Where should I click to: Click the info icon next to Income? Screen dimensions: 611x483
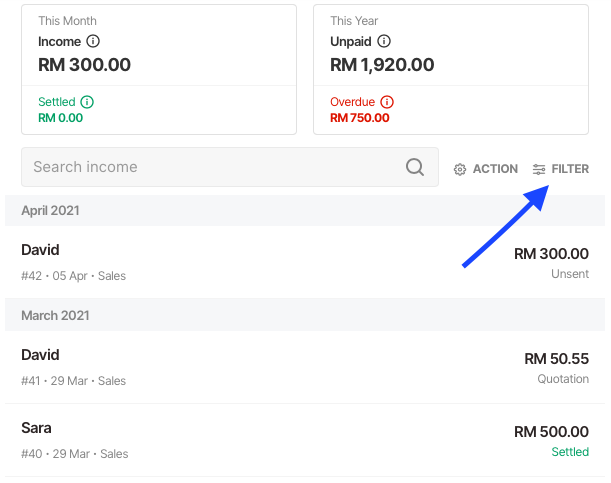pyautogui.click(x=93, y=41)
